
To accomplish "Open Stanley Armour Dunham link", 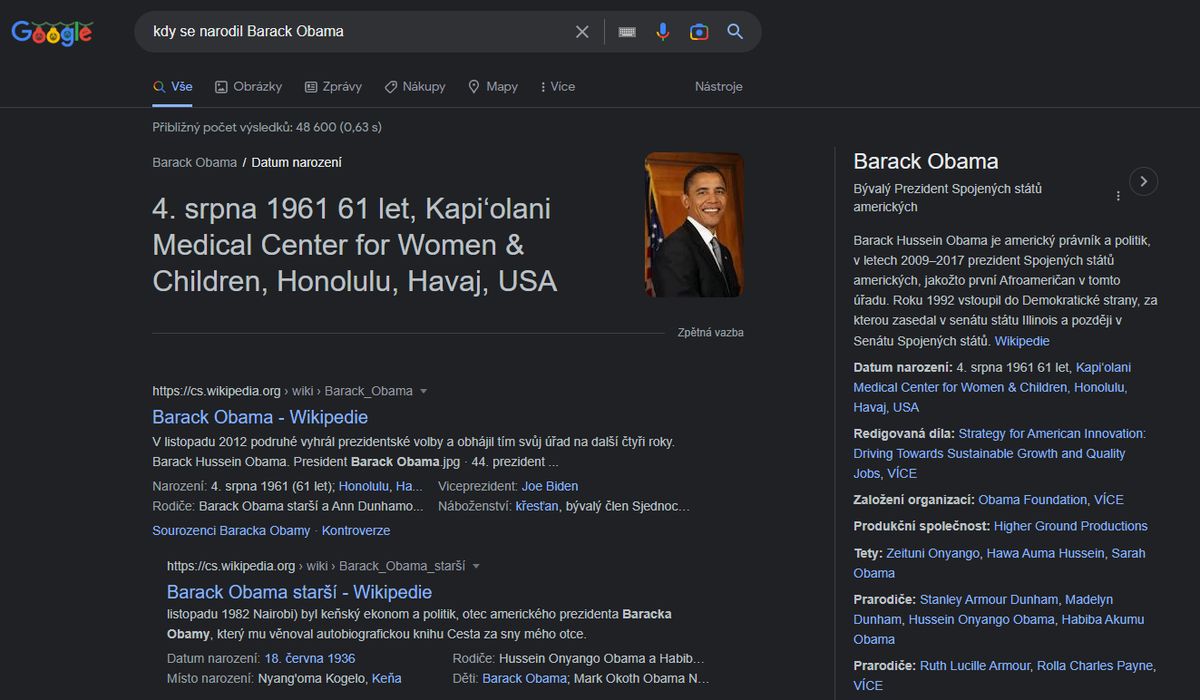I will (x=989, y=600).
